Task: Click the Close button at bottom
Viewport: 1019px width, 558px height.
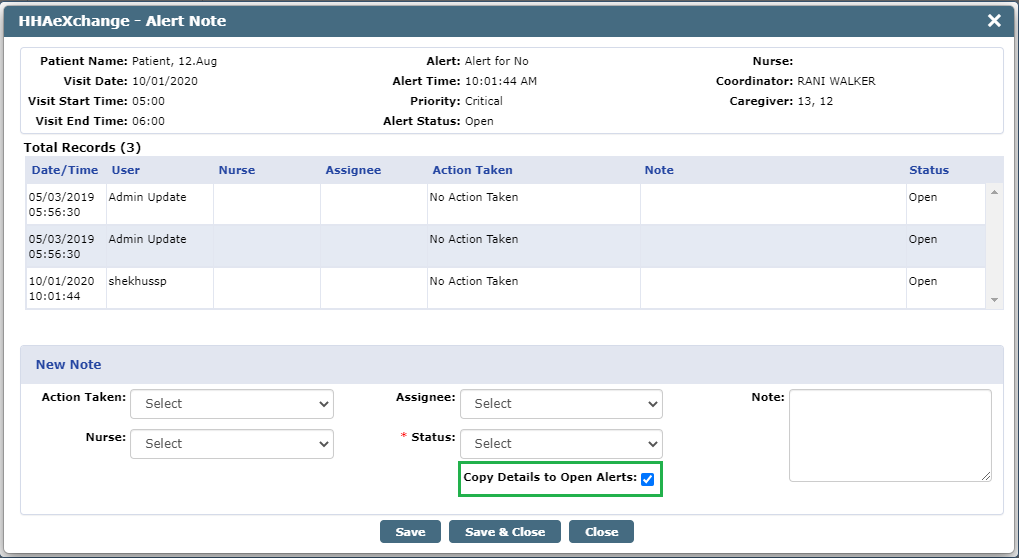Action: pos(601,531)
